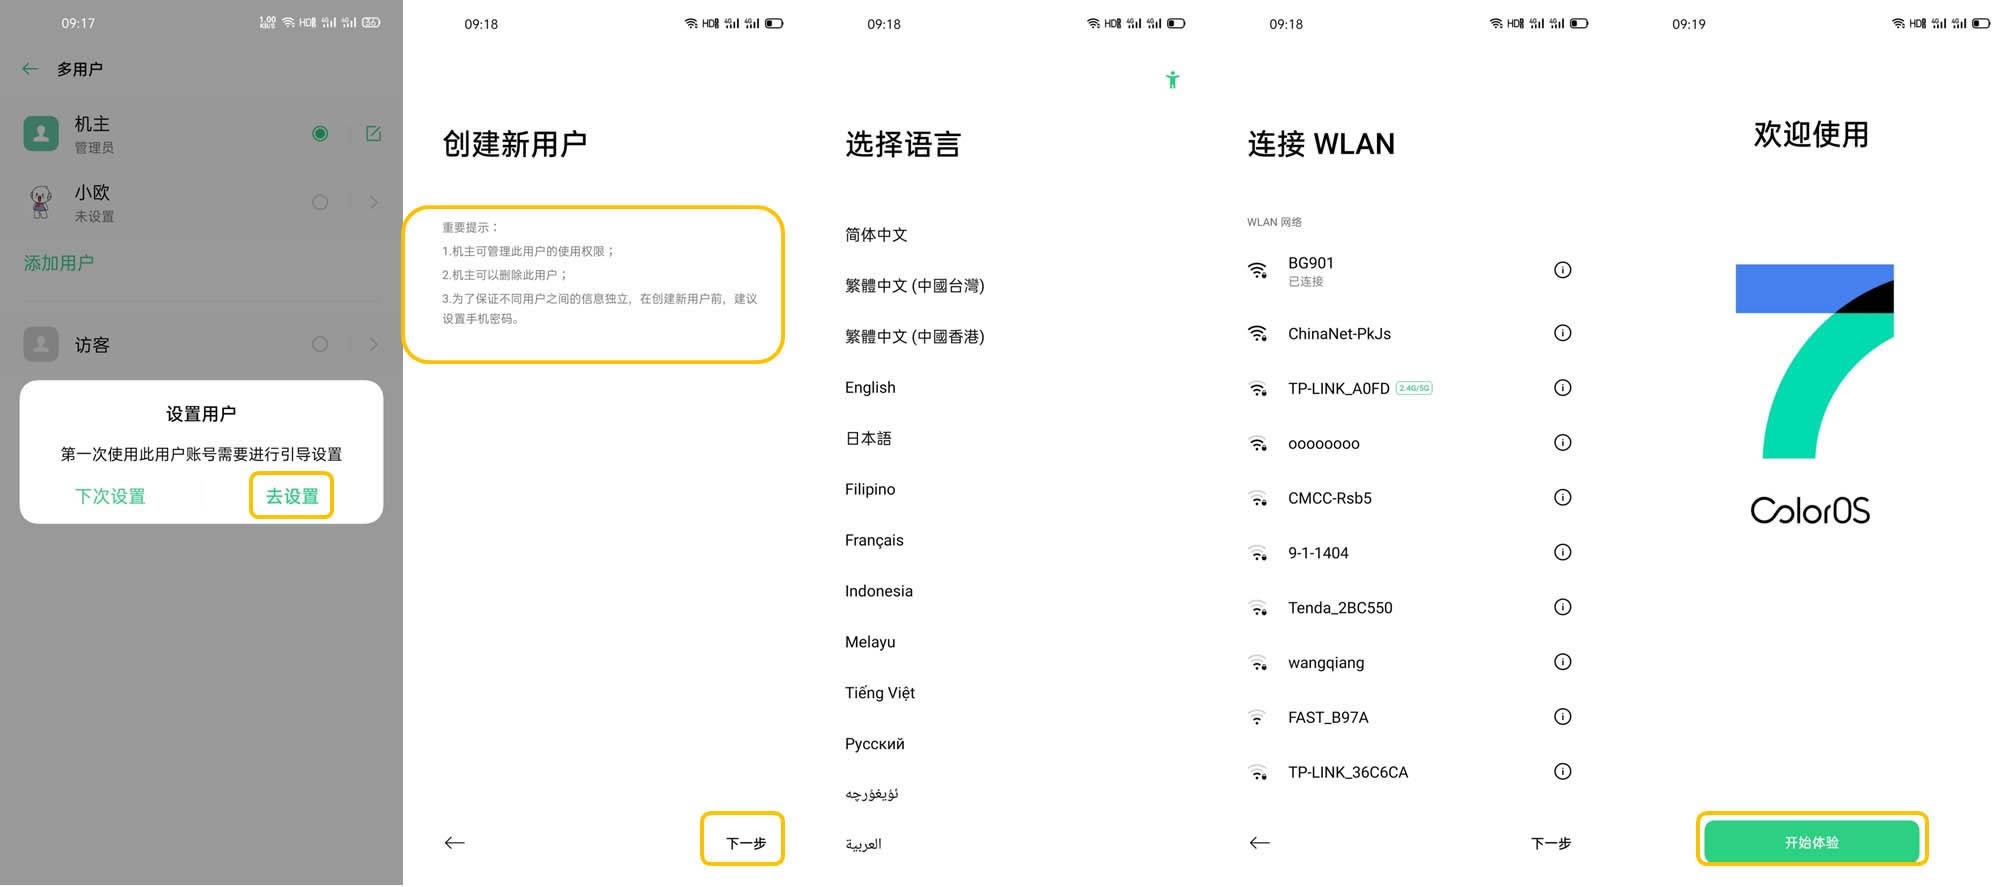Go back on 创建新用户 screen
2013x887 pixels.
tap(454, 843)
